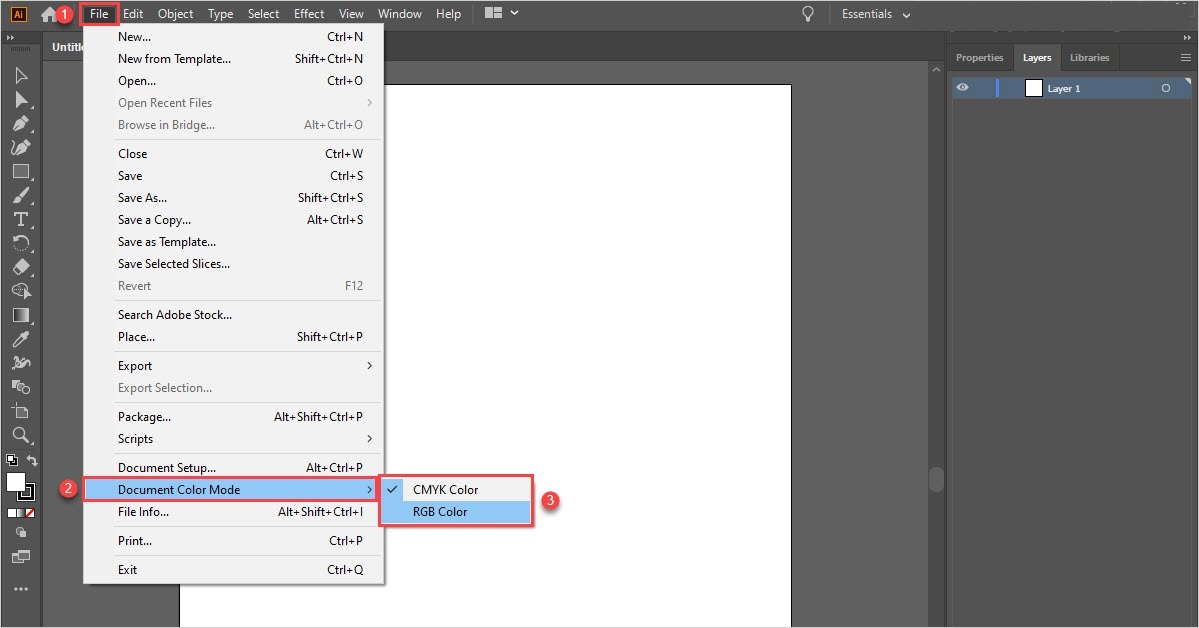
Task: Click the Layer 1 target circle
Action: (1166, 89)
